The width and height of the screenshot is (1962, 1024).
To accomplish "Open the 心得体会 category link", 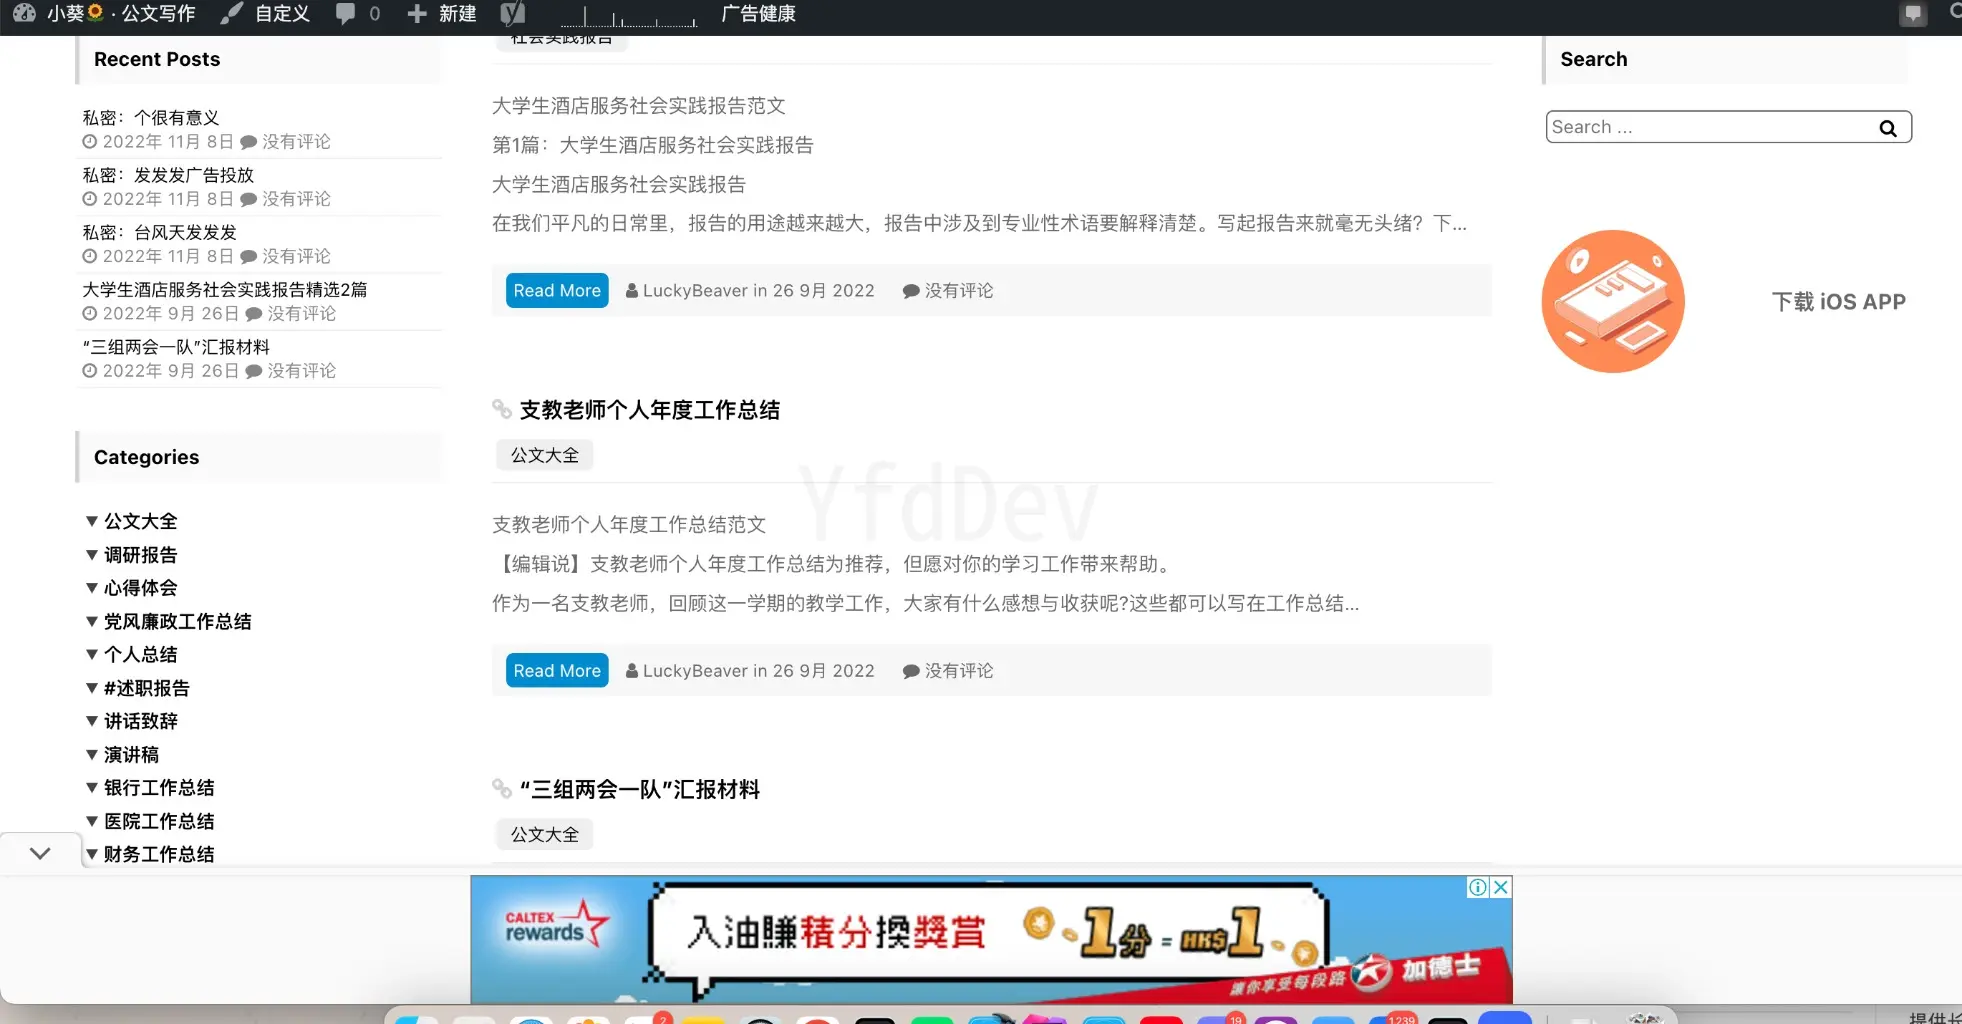I will click(141, 588).
